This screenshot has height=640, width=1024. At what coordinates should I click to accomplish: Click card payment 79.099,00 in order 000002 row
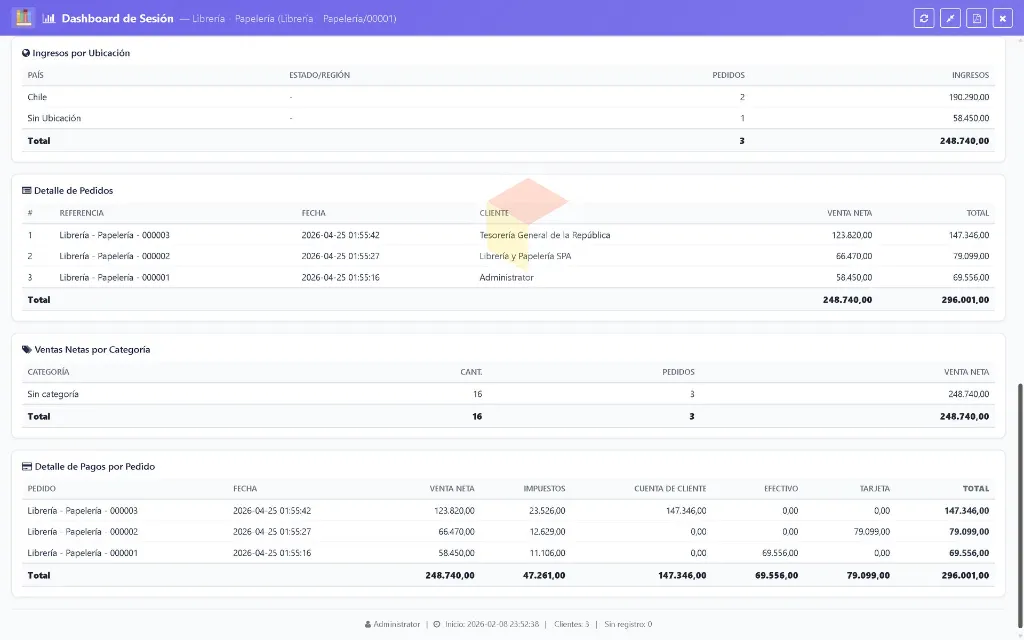pos(871,532)
